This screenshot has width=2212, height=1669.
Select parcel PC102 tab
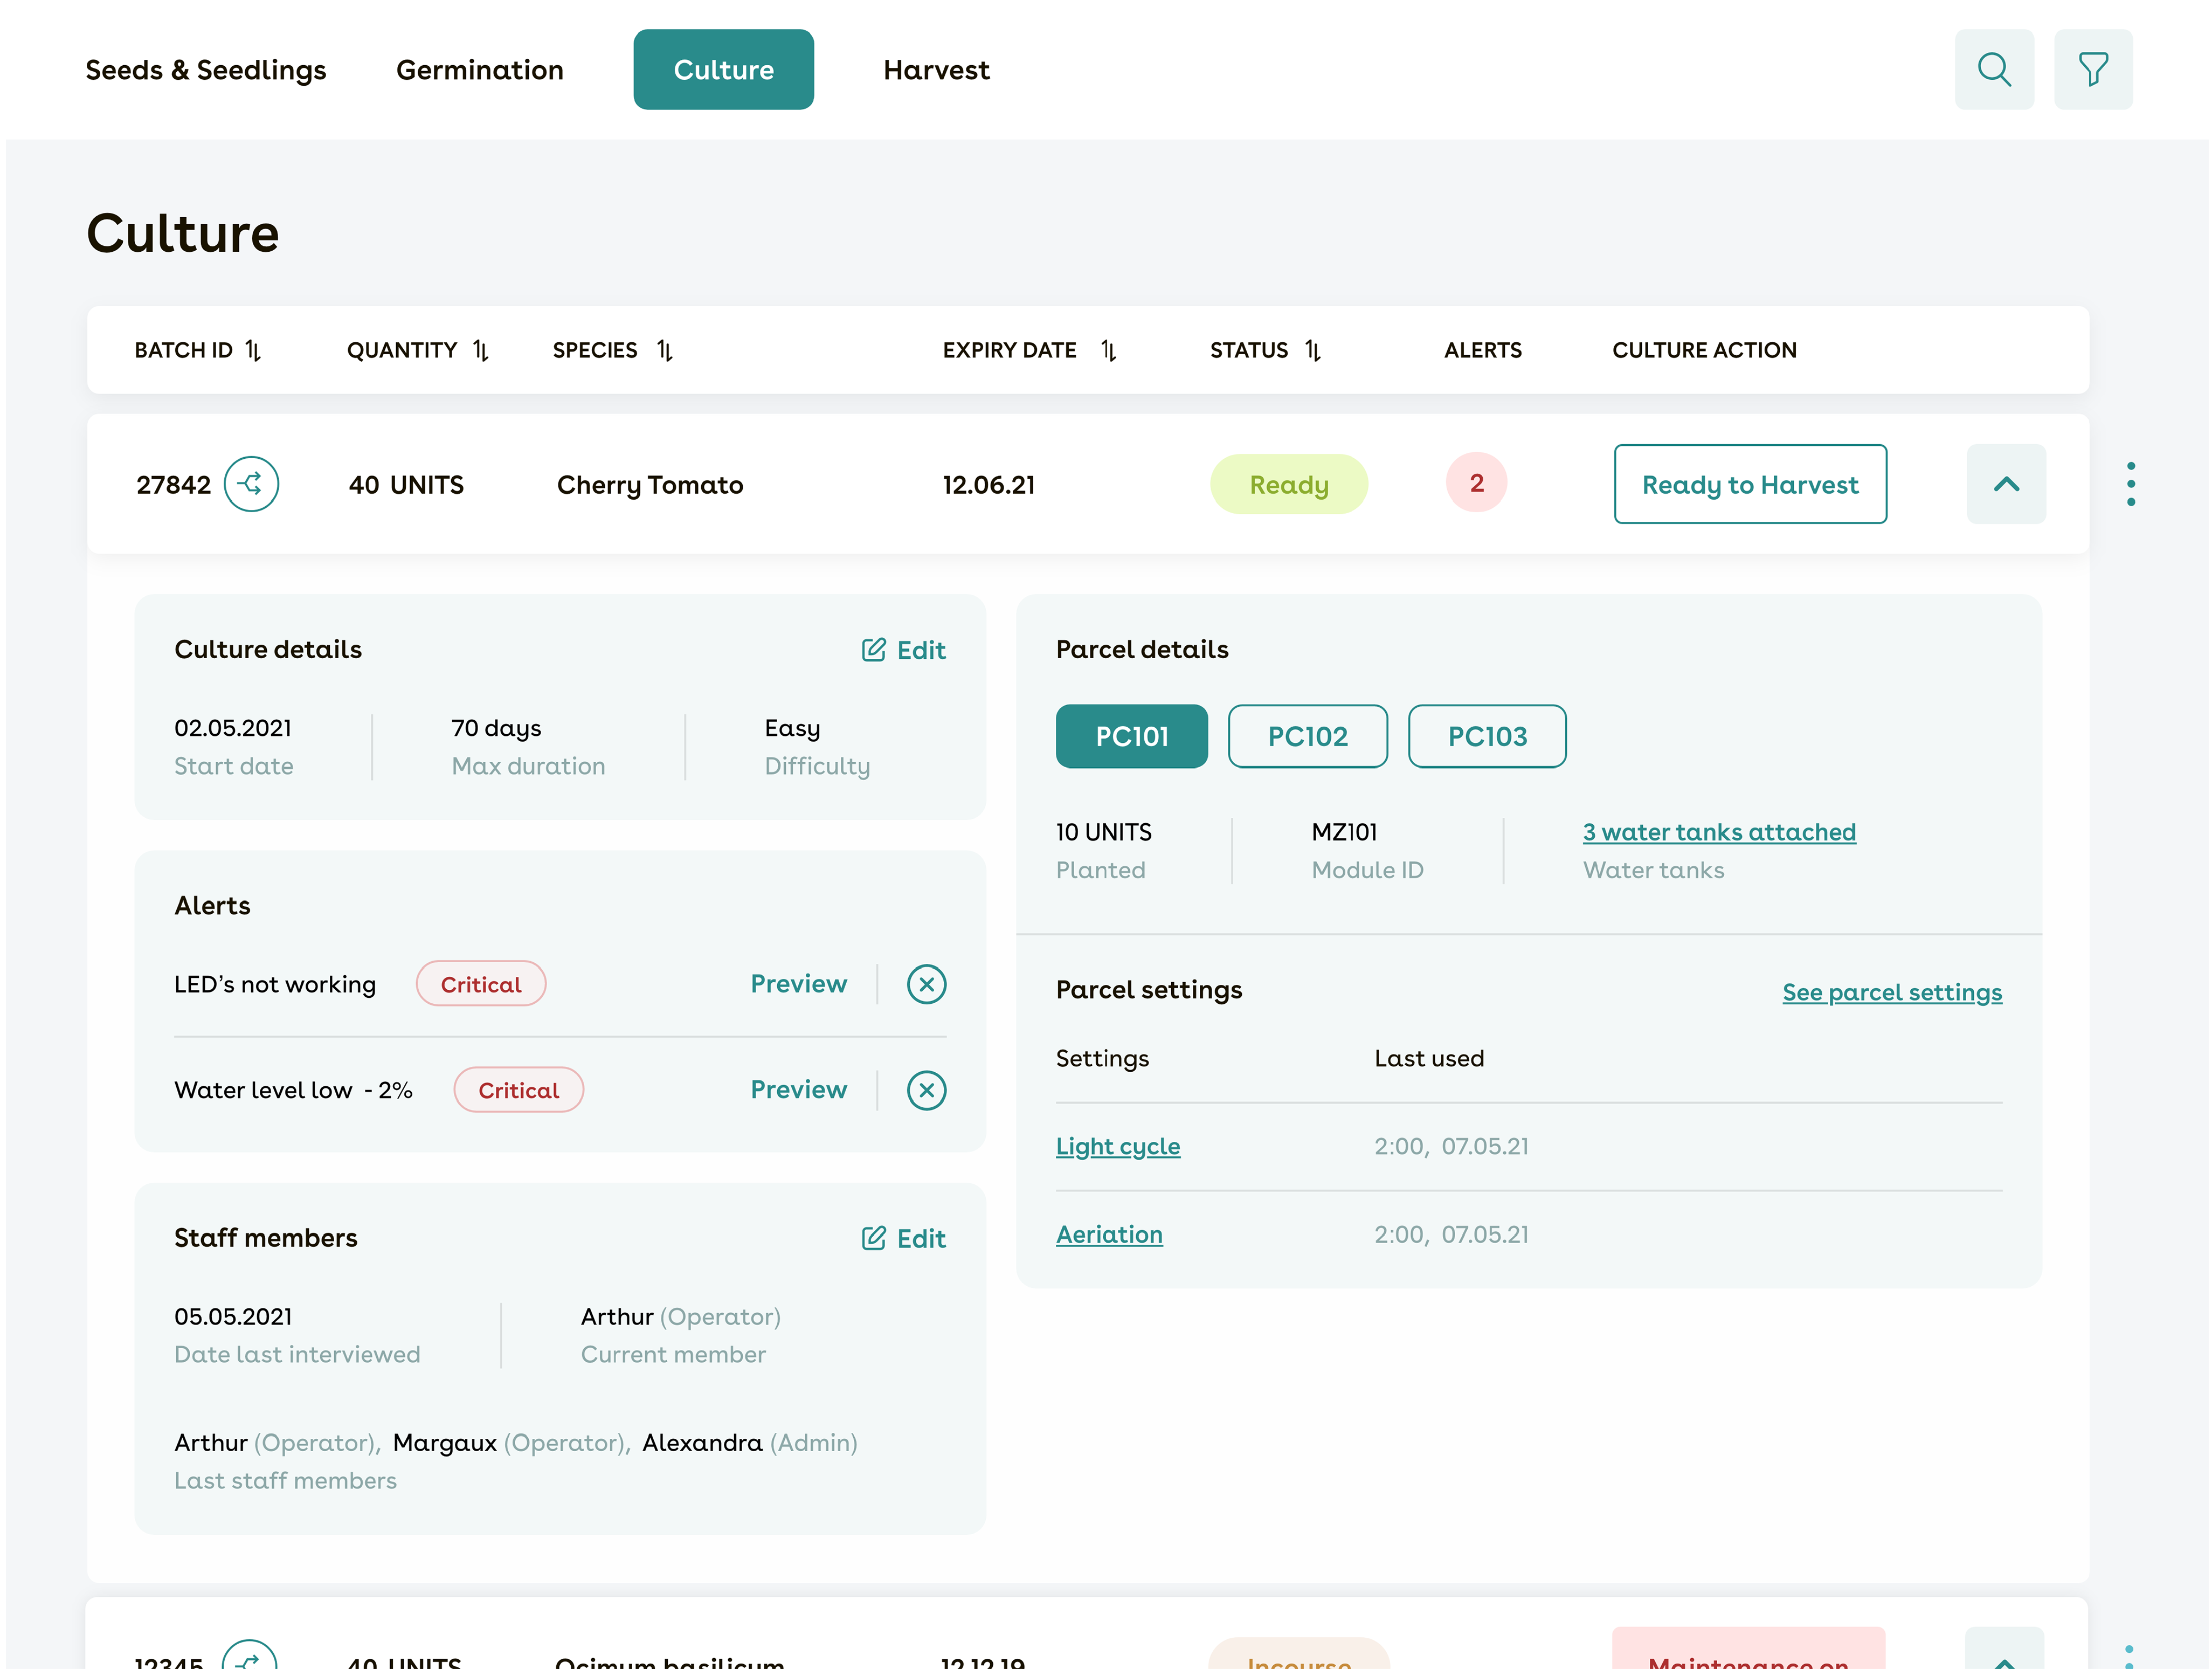point(1308,735)
